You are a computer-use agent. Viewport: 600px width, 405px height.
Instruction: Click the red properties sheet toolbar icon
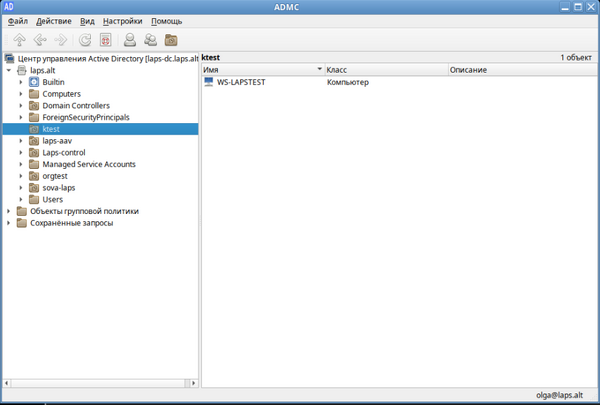(x=106, y=40)
